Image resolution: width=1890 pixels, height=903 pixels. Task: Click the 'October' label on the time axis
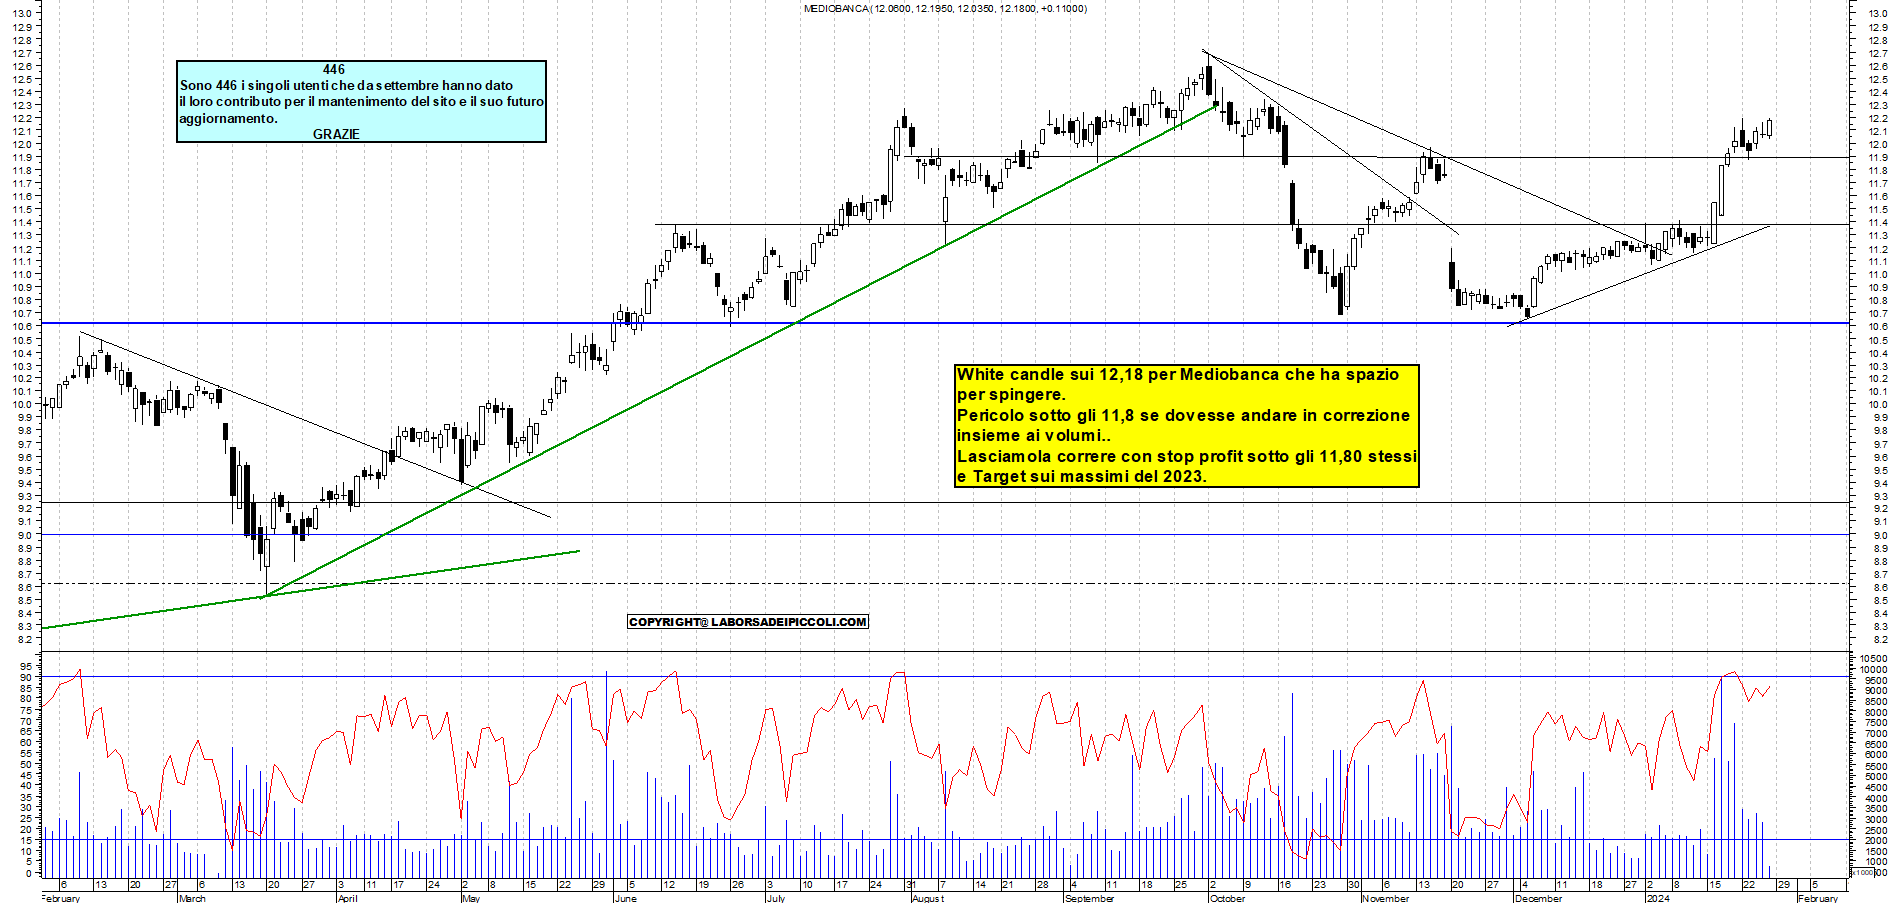pyautogui.click(x=1227, y=898)
